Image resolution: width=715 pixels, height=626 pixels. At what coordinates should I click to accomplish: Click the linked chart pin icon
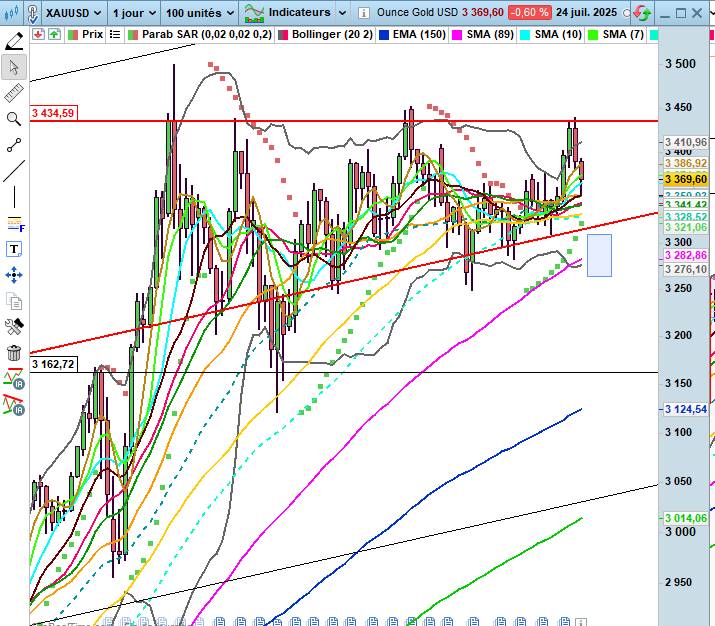[x=32, y=13]
